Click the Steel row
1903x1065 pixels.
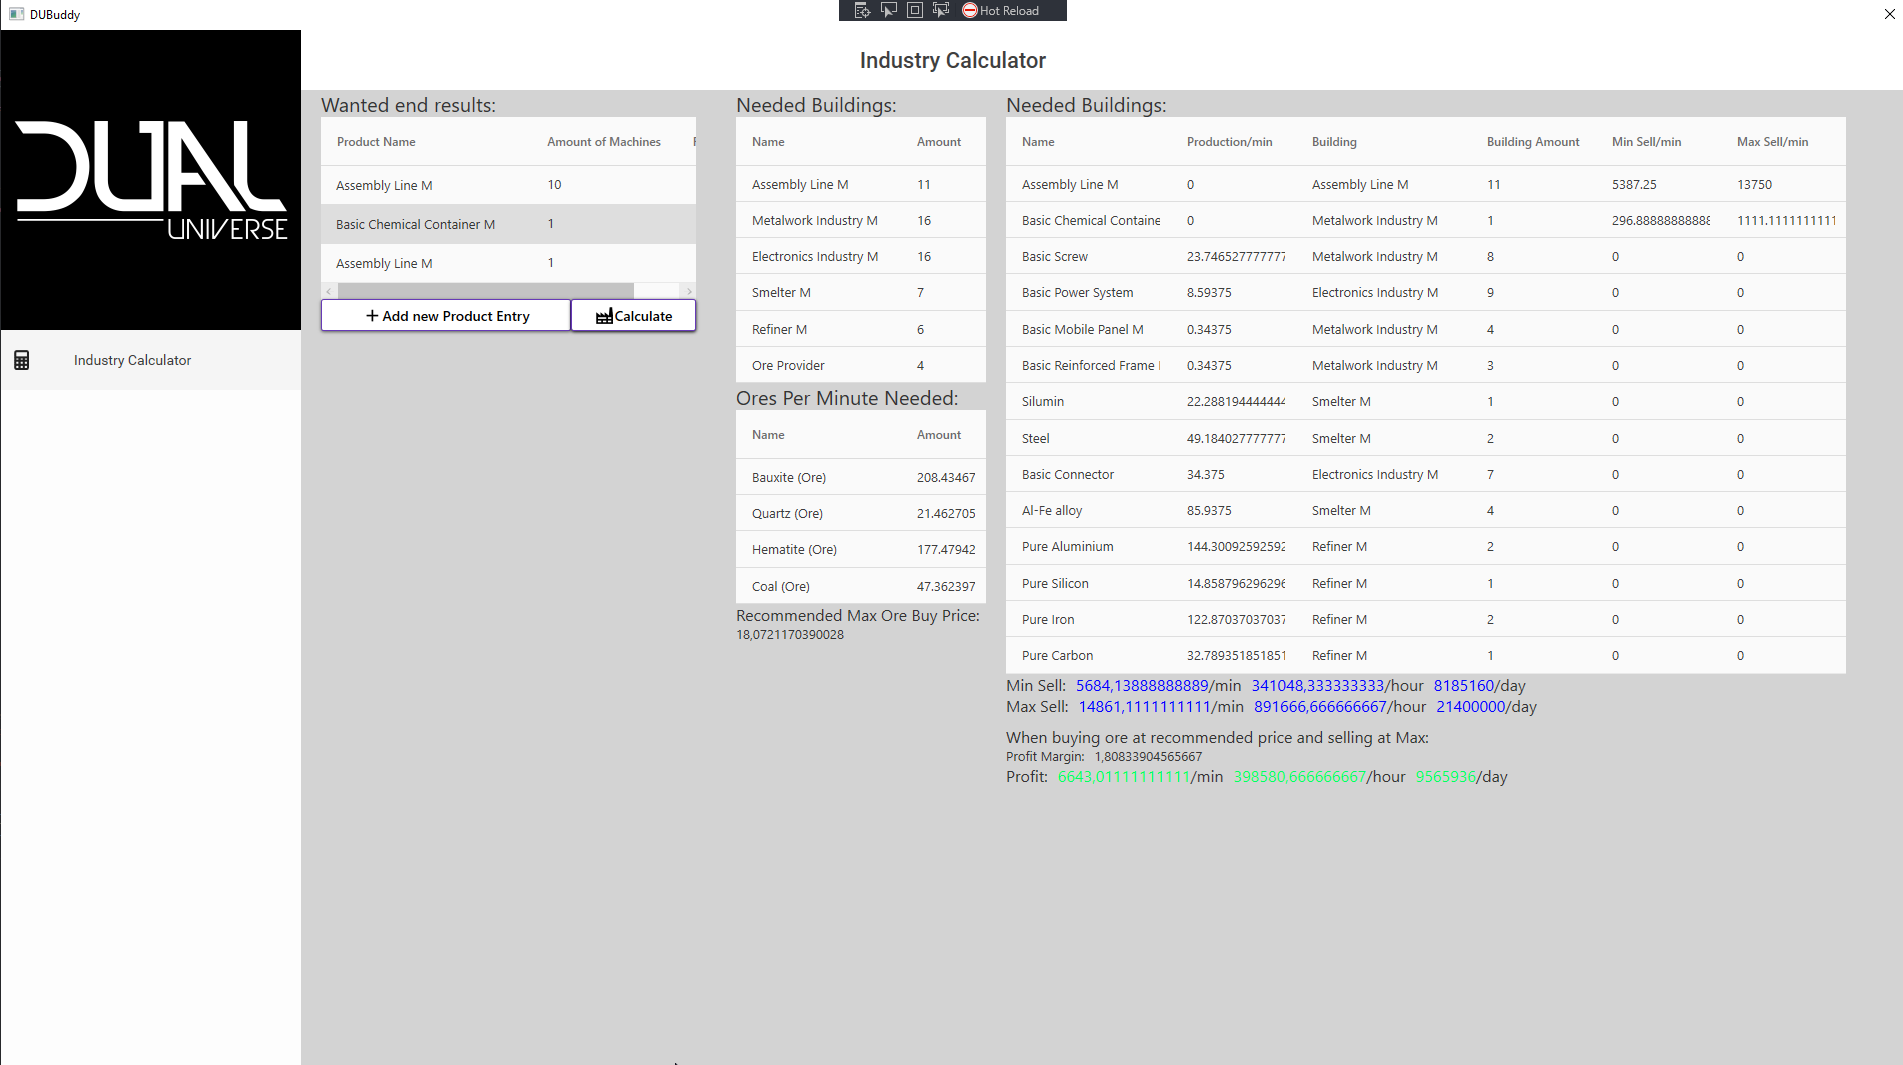point(1426,438)
